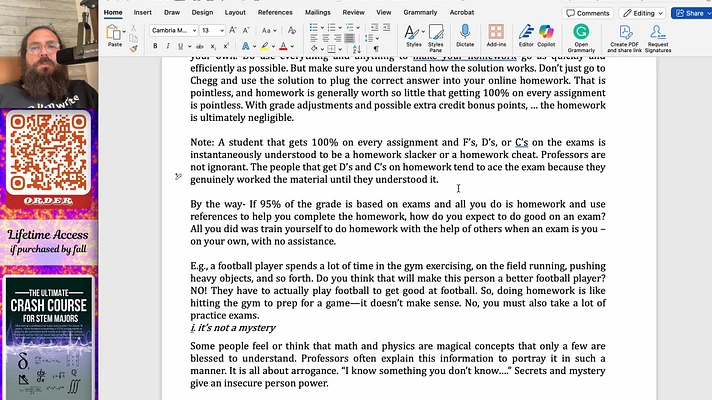Apply subscript formatting

[x=213, y=46]
